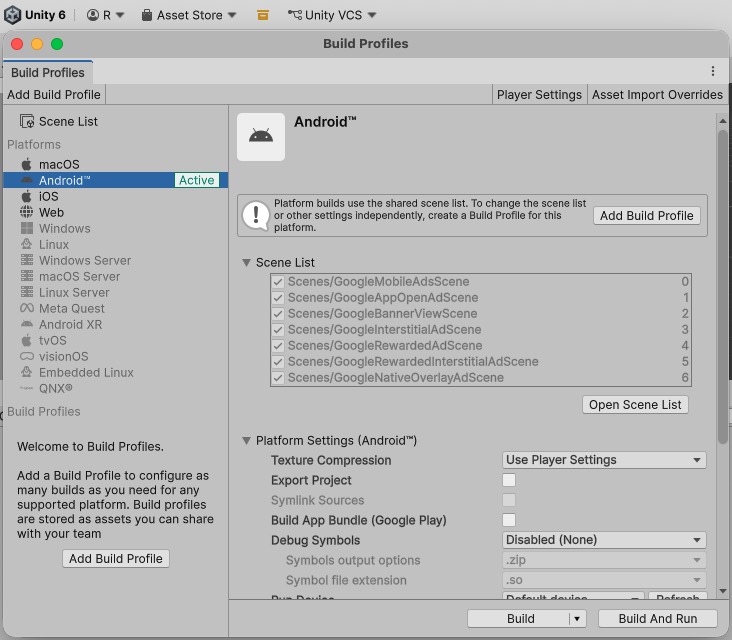Toggle GoogleInterstitialAdScene checkbox

[278, 330]
